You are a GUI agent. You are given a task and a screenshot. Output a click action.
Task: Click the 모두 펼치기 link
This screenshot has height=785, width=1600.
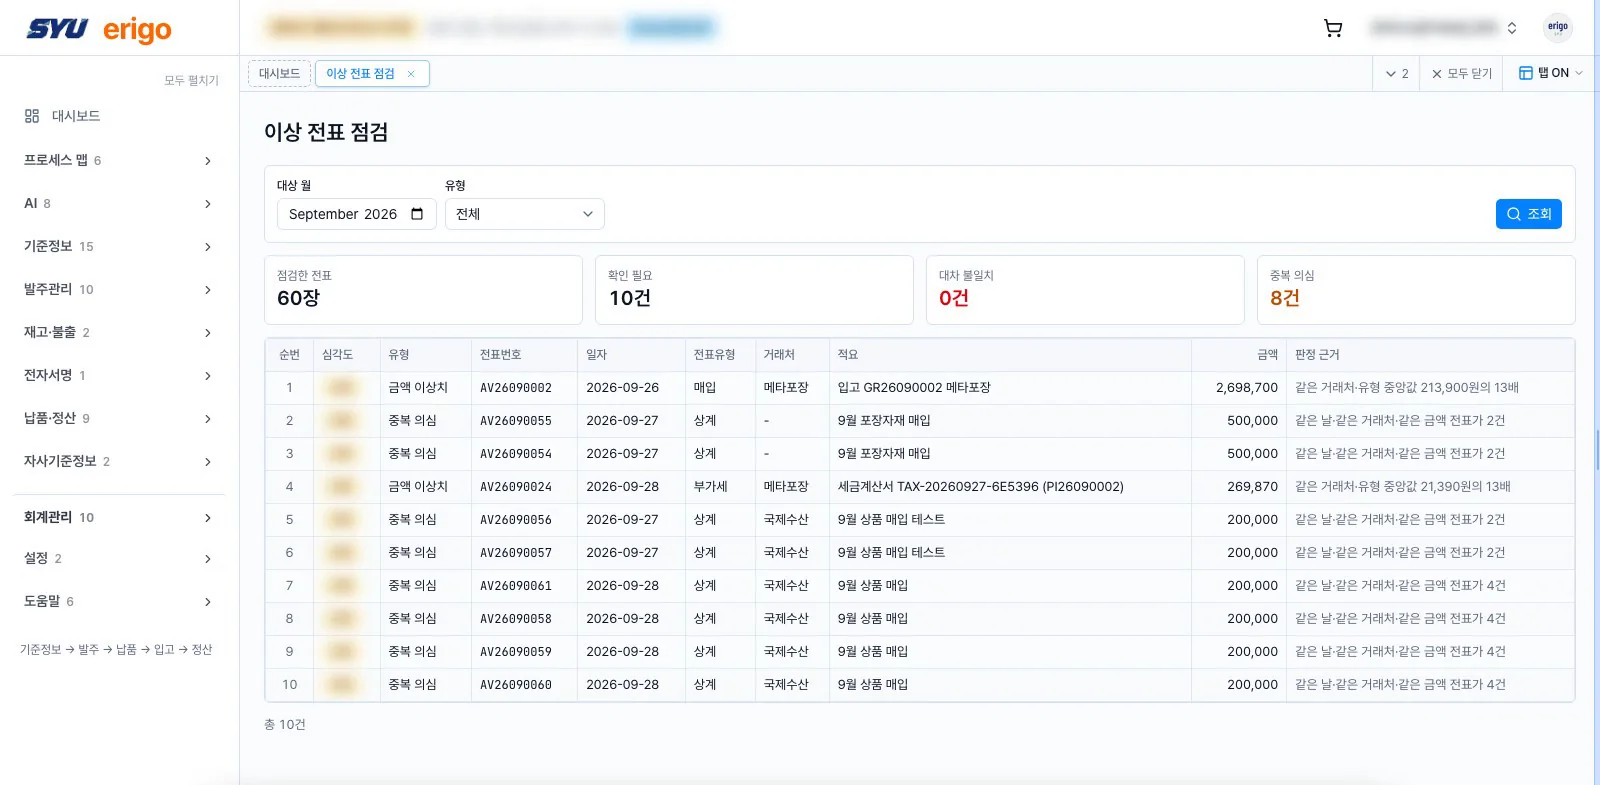[x=191, y=81]
